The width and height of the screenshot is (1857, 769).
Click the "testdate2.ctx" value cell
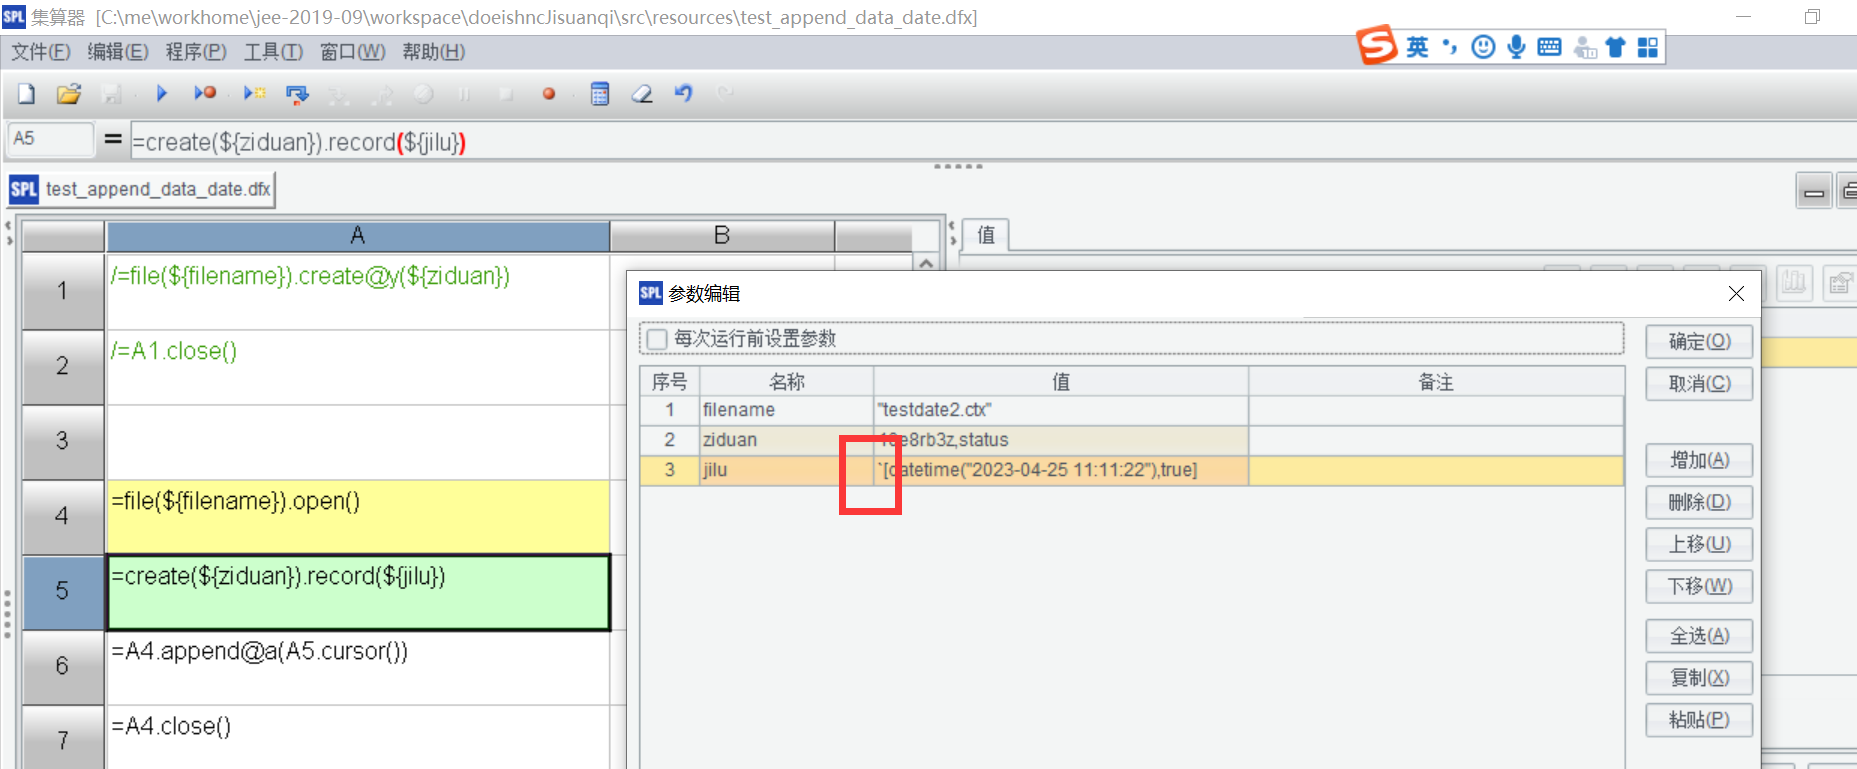point(1061,410)
